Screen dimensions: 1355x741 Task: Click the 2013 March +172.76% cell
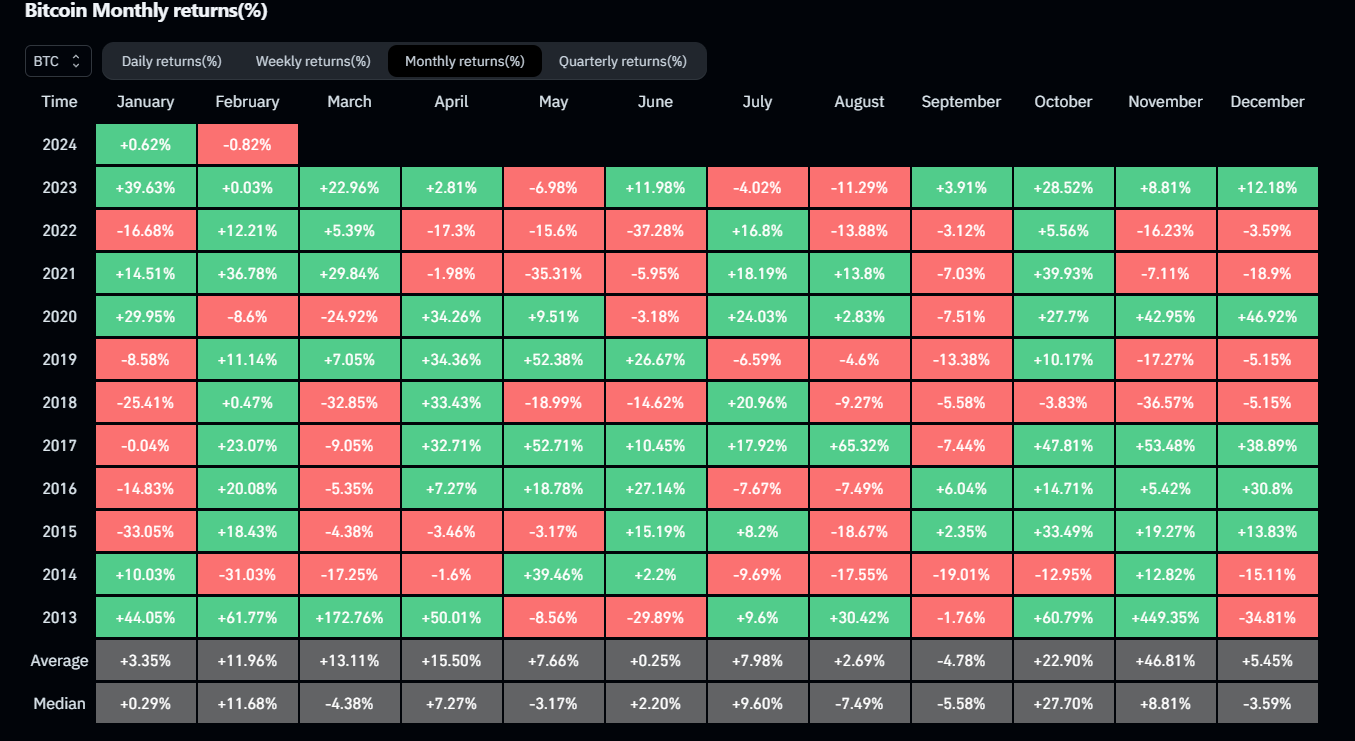tap(349, 617)
